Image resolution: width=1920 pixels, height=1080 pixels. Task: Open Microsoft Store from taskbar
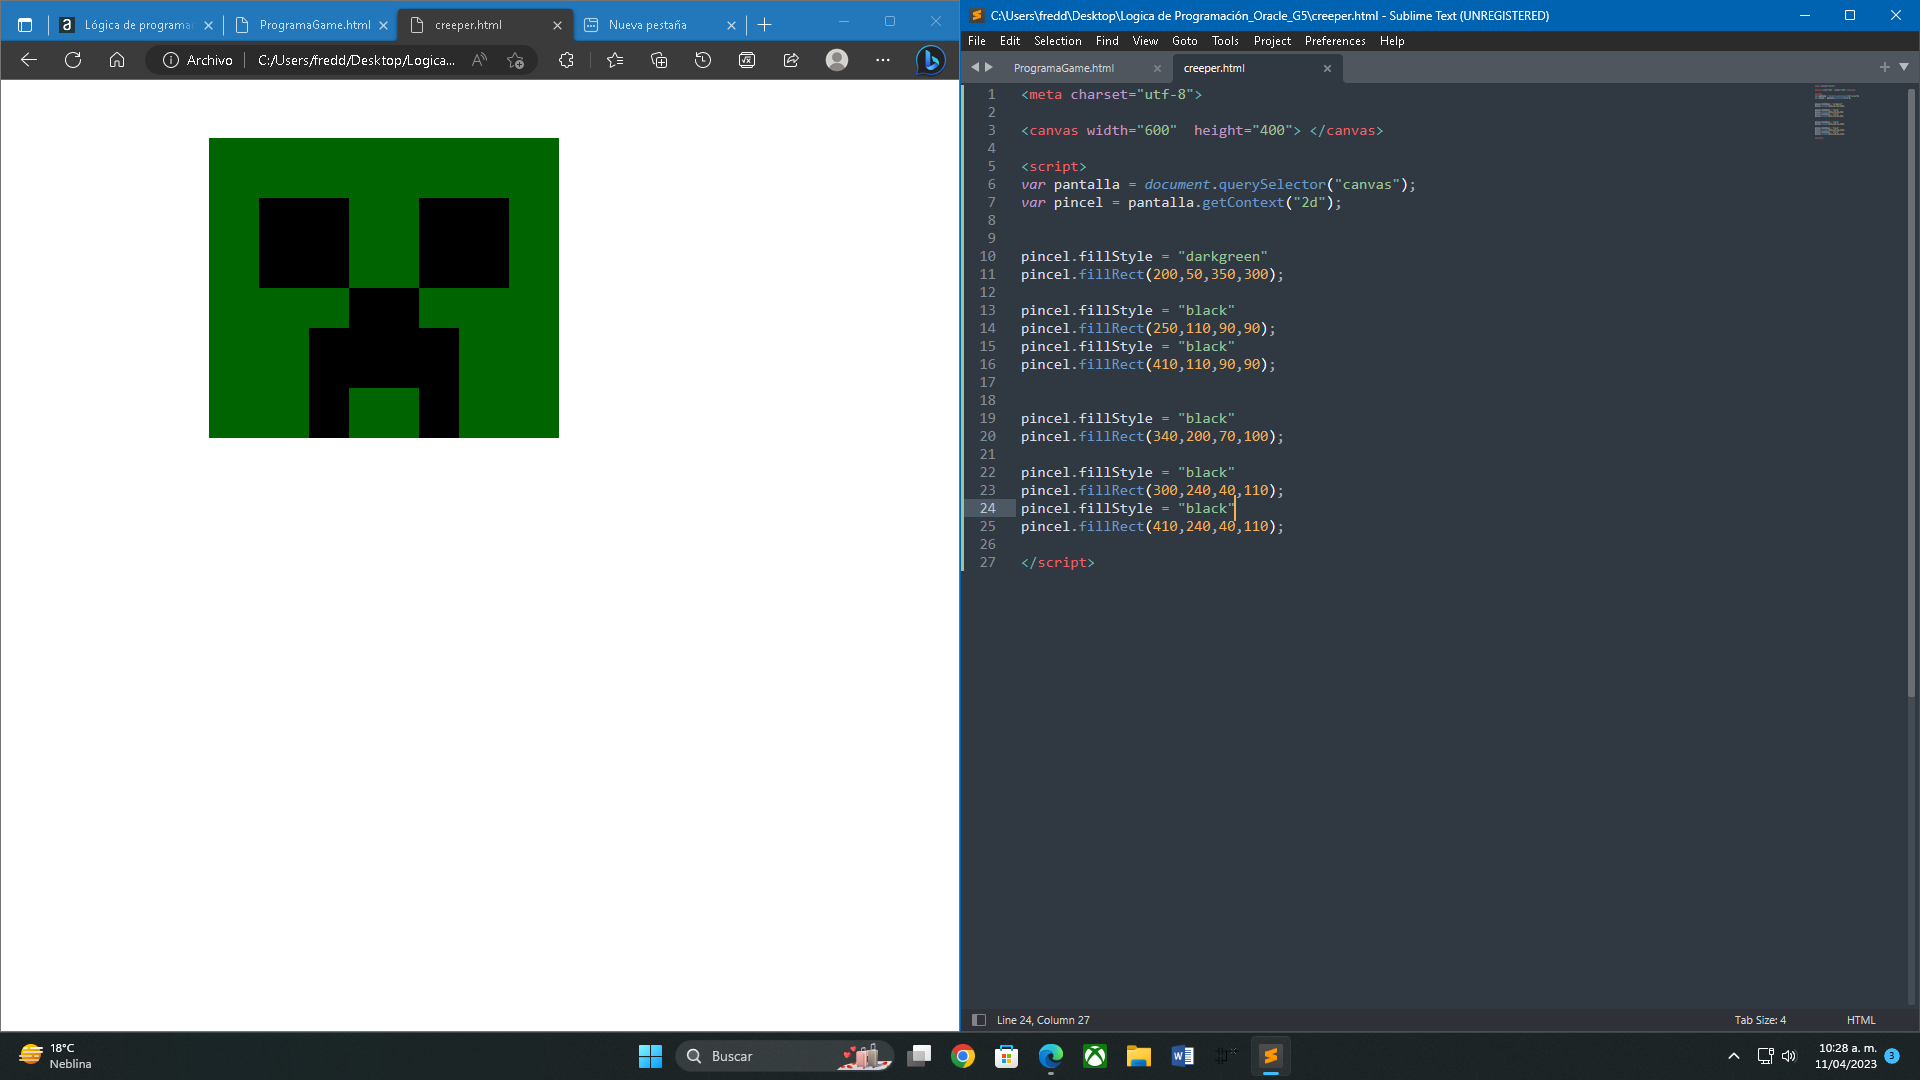click(1007, 1056)
